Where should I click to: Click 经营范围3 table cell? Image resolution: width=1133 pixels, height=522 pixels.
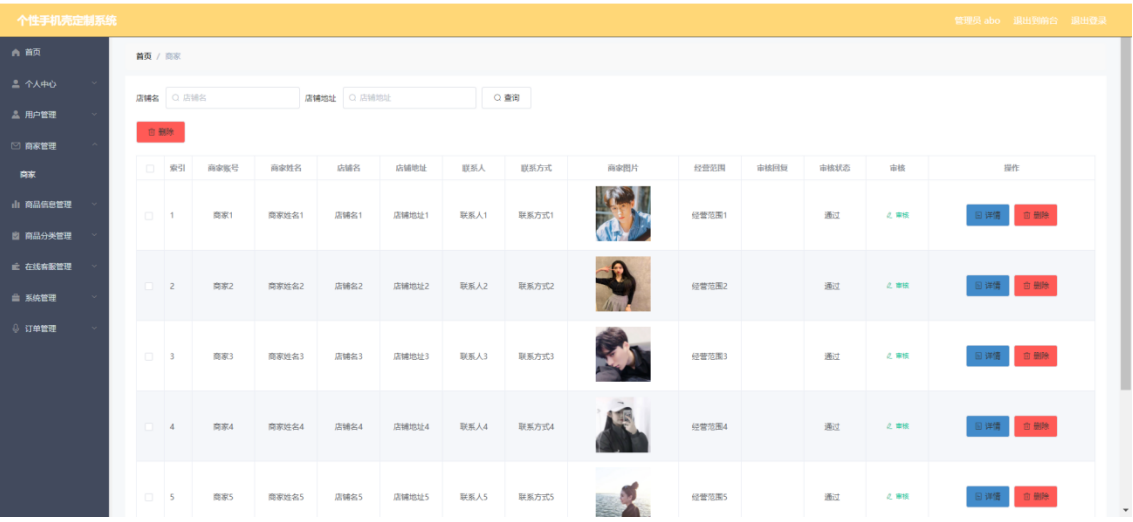[710, 356]
